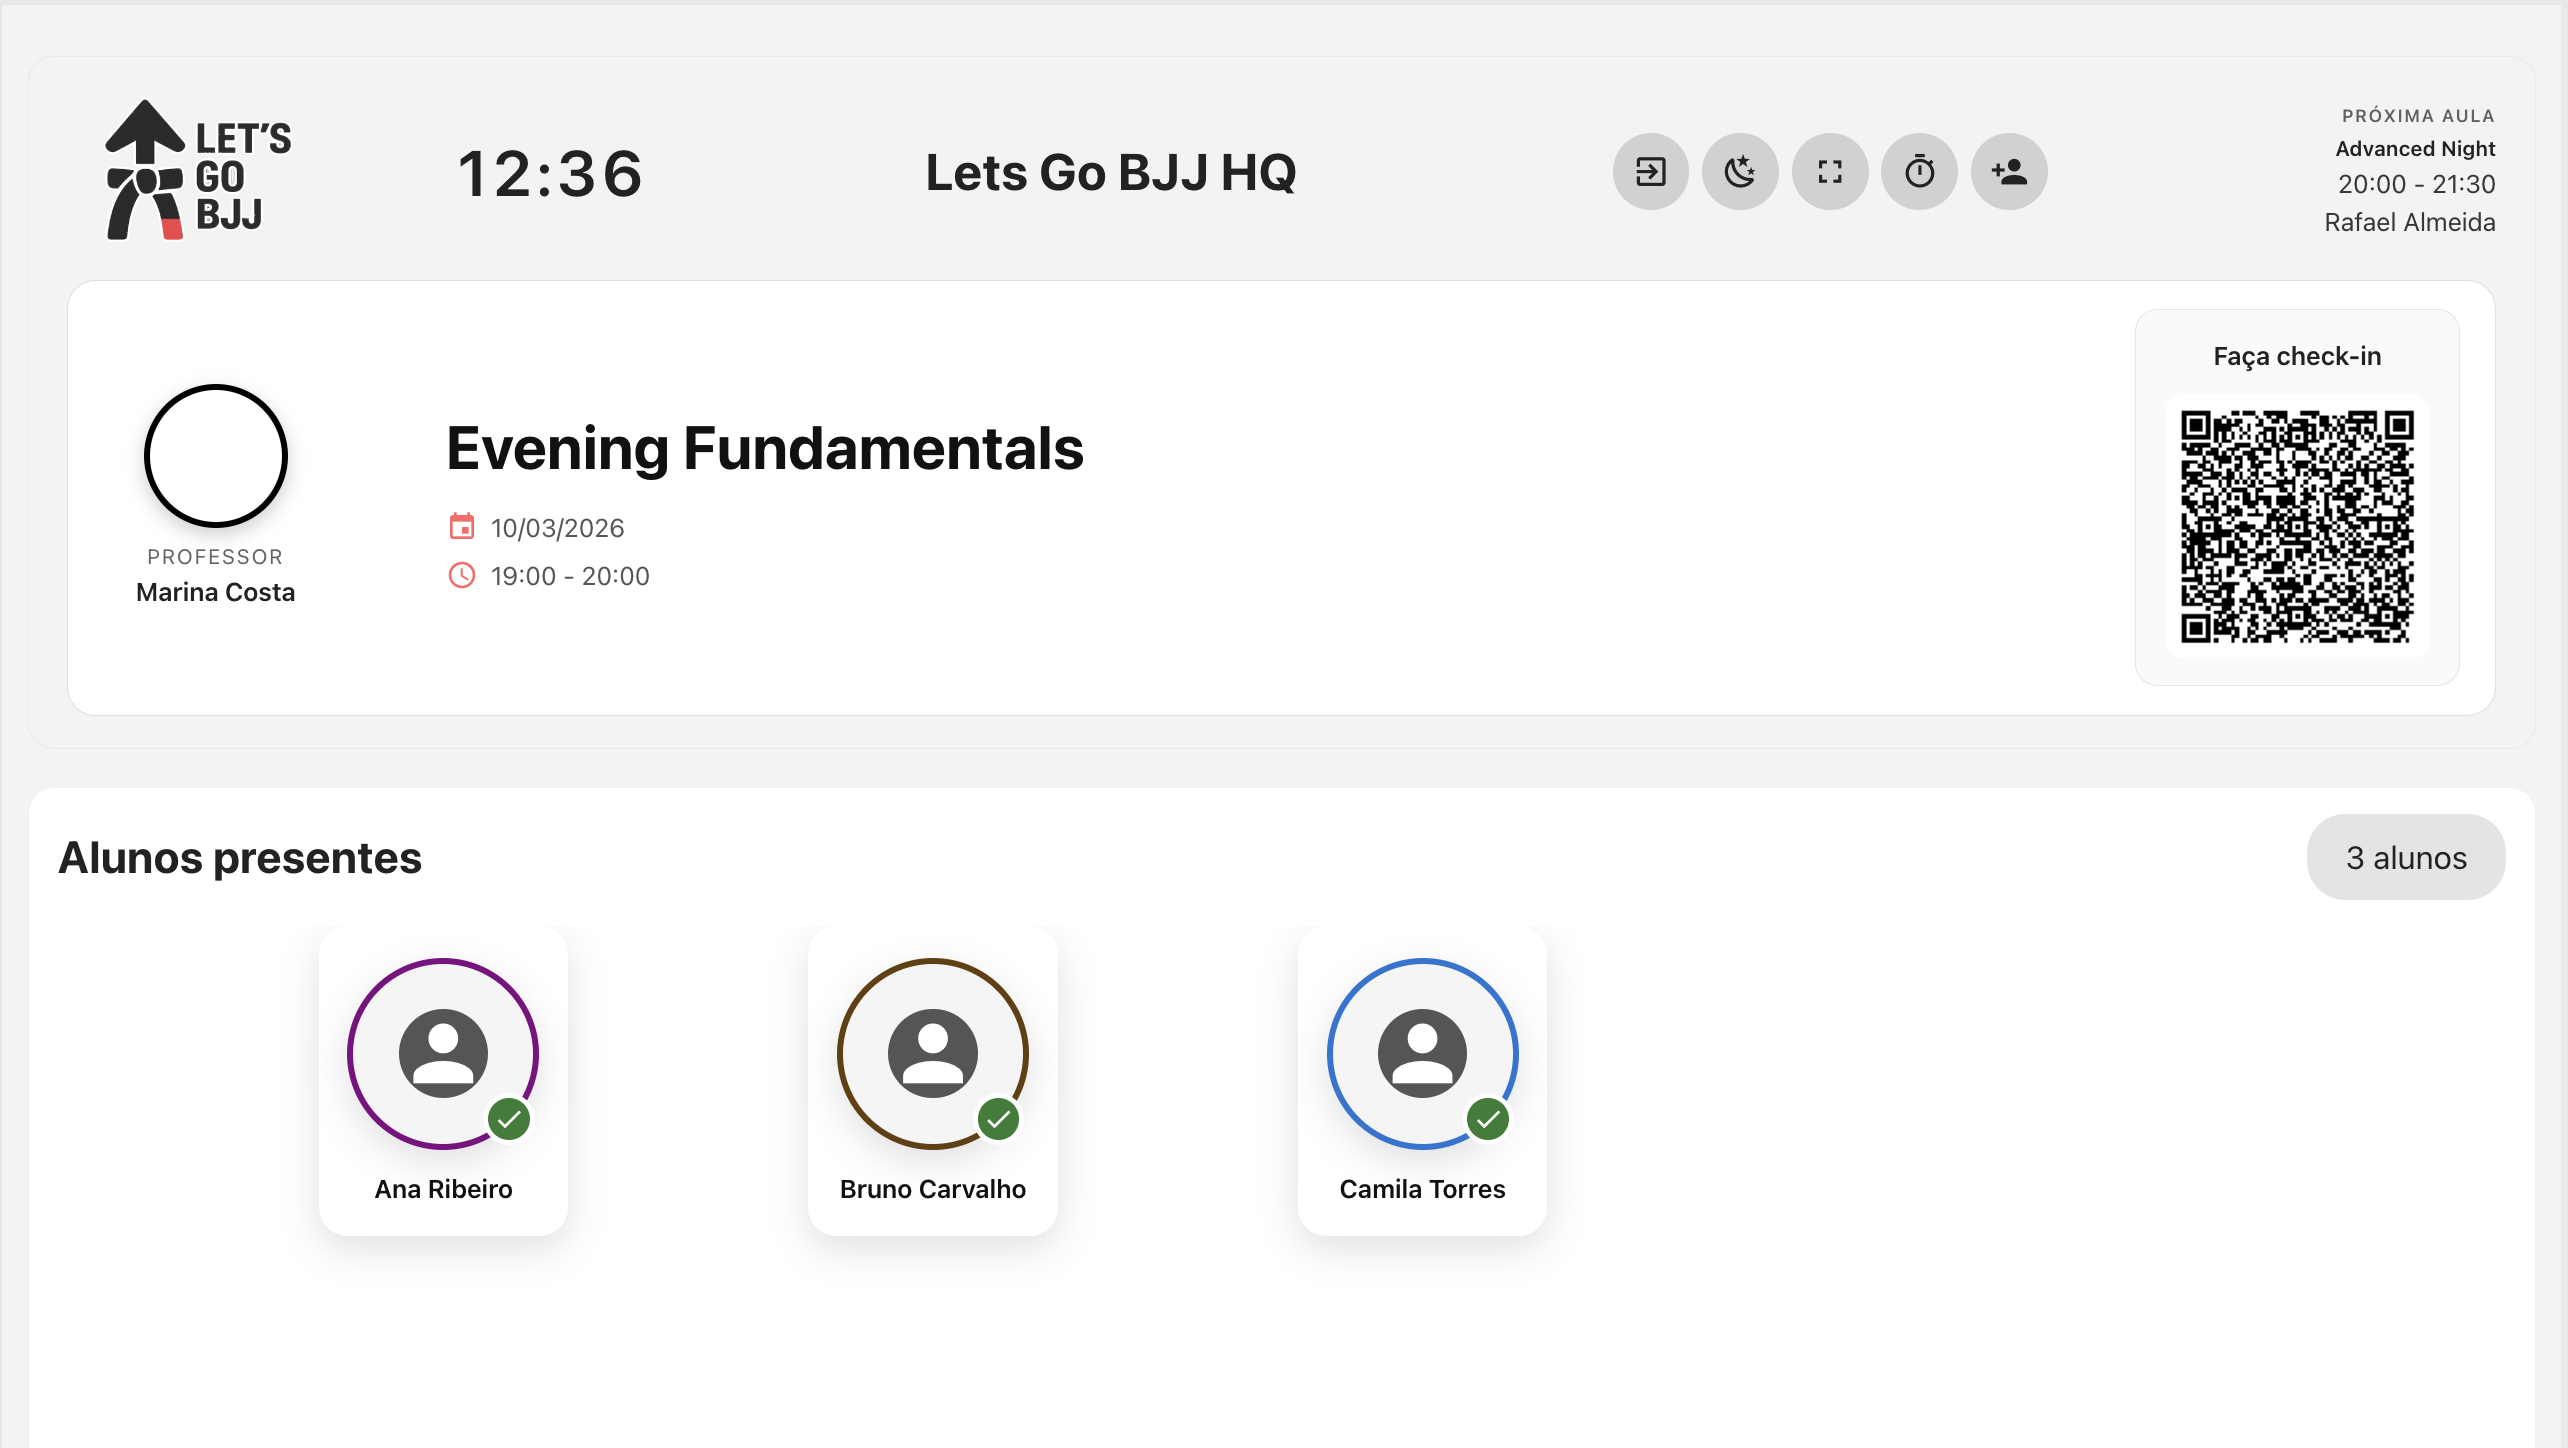Click the 12:36 clock display
The width and height of the screenshot is (2568, 1448).
550,174
